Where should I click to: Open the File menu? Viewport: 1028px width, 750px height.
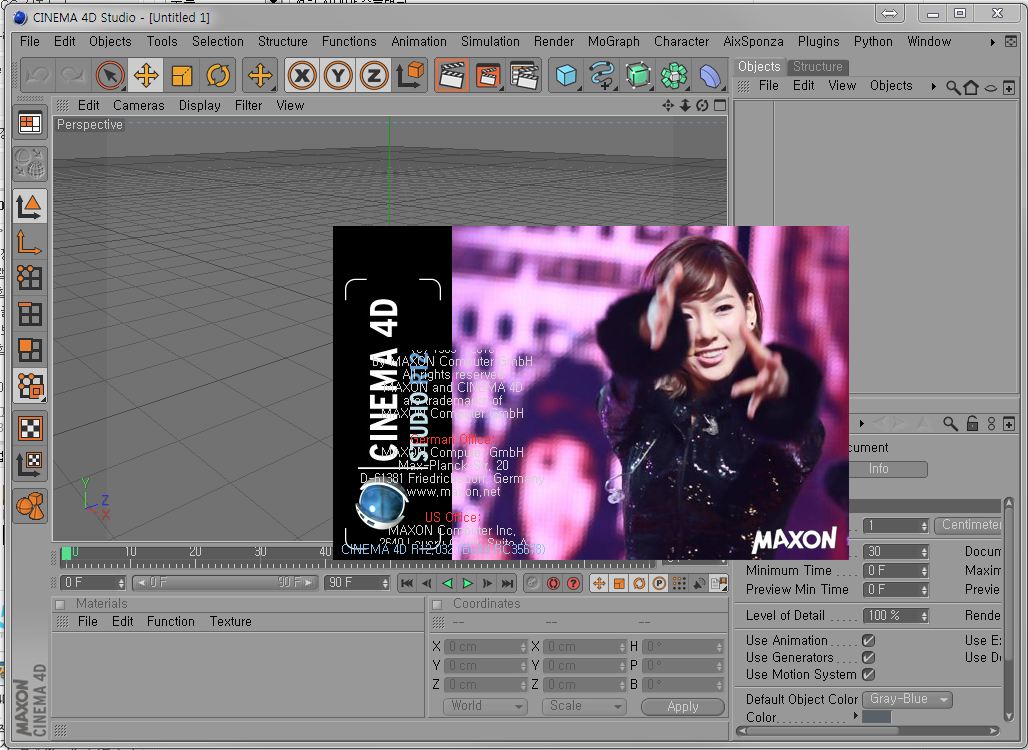coord(30,41)
